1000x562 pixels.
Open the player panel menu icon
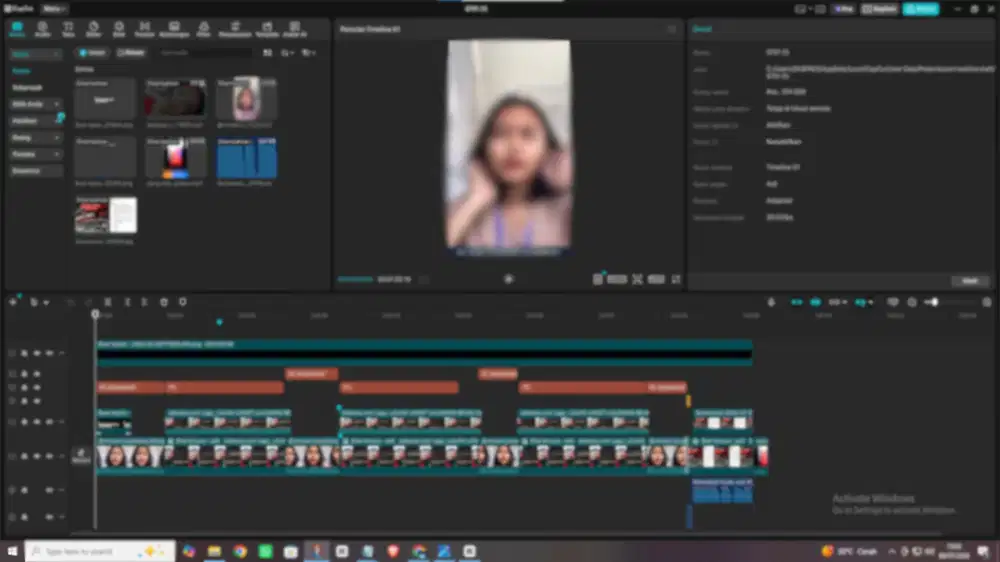(672, 29)
